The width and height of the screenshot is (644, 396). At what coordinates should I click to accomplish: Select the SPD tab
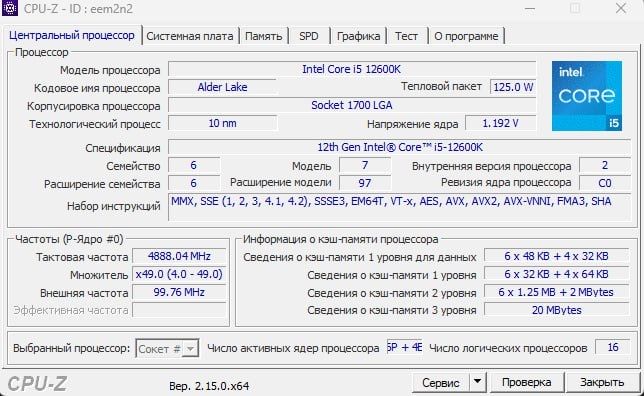(x=309, y=36)
